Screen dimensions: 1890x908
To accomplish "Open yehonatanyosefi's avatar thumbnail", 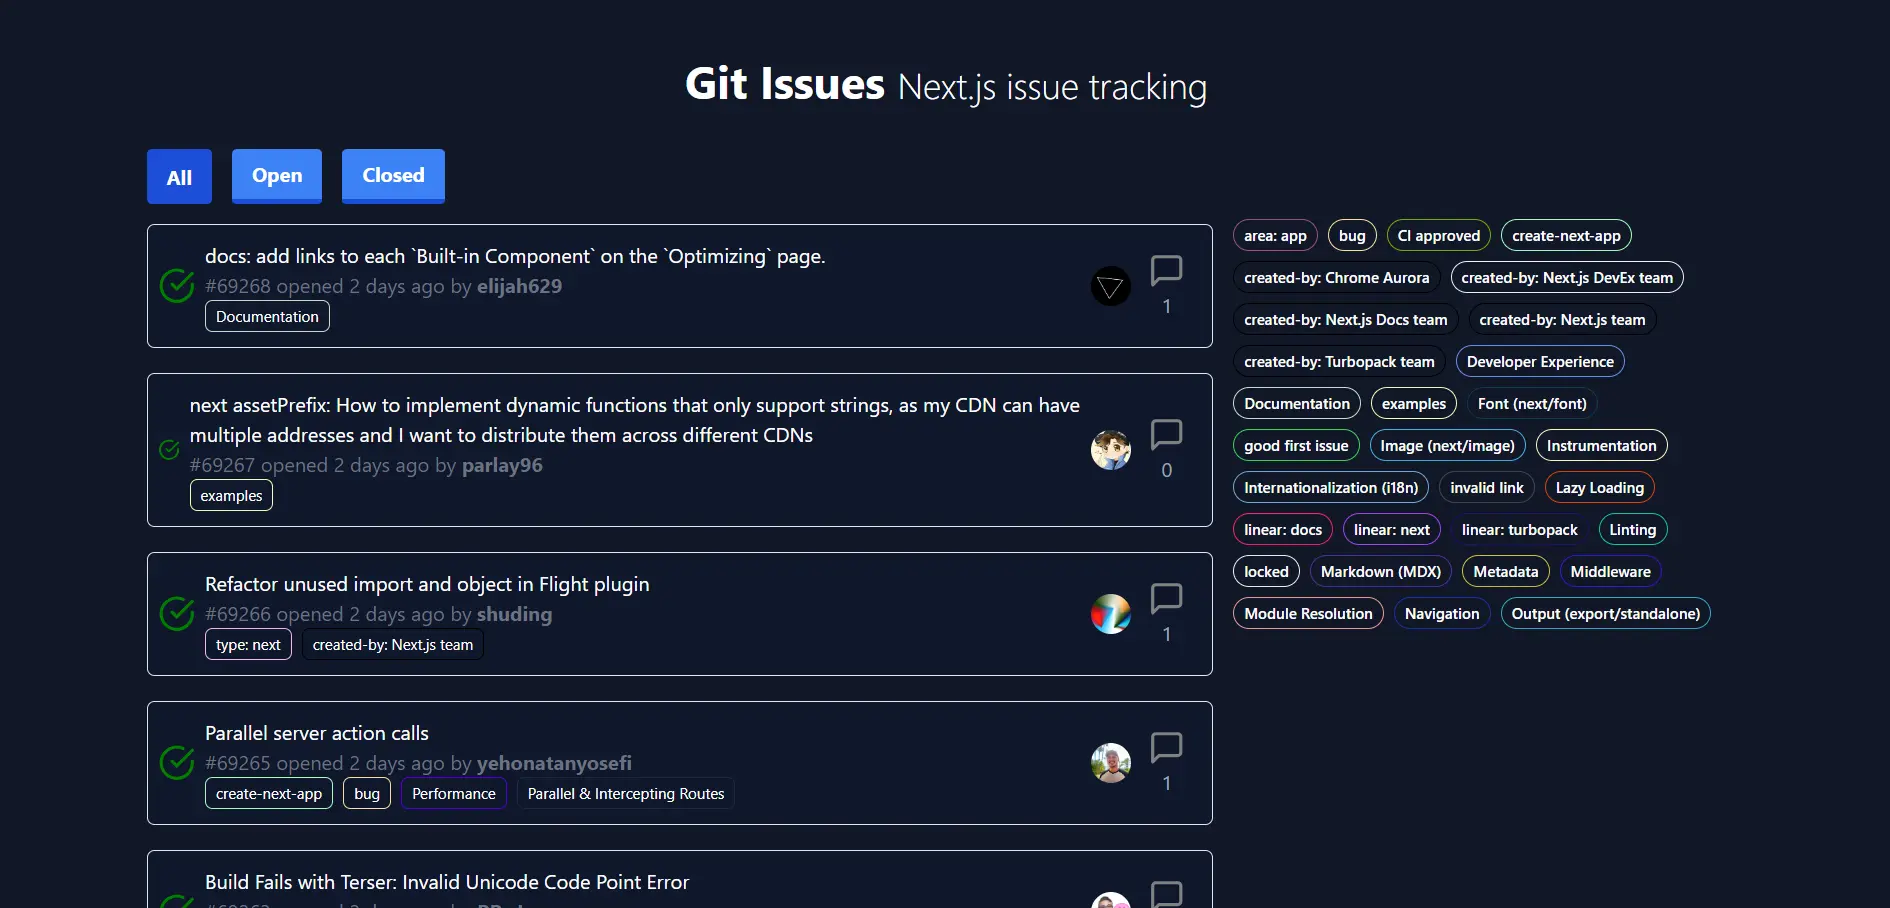I will (x=1110, y=763).
